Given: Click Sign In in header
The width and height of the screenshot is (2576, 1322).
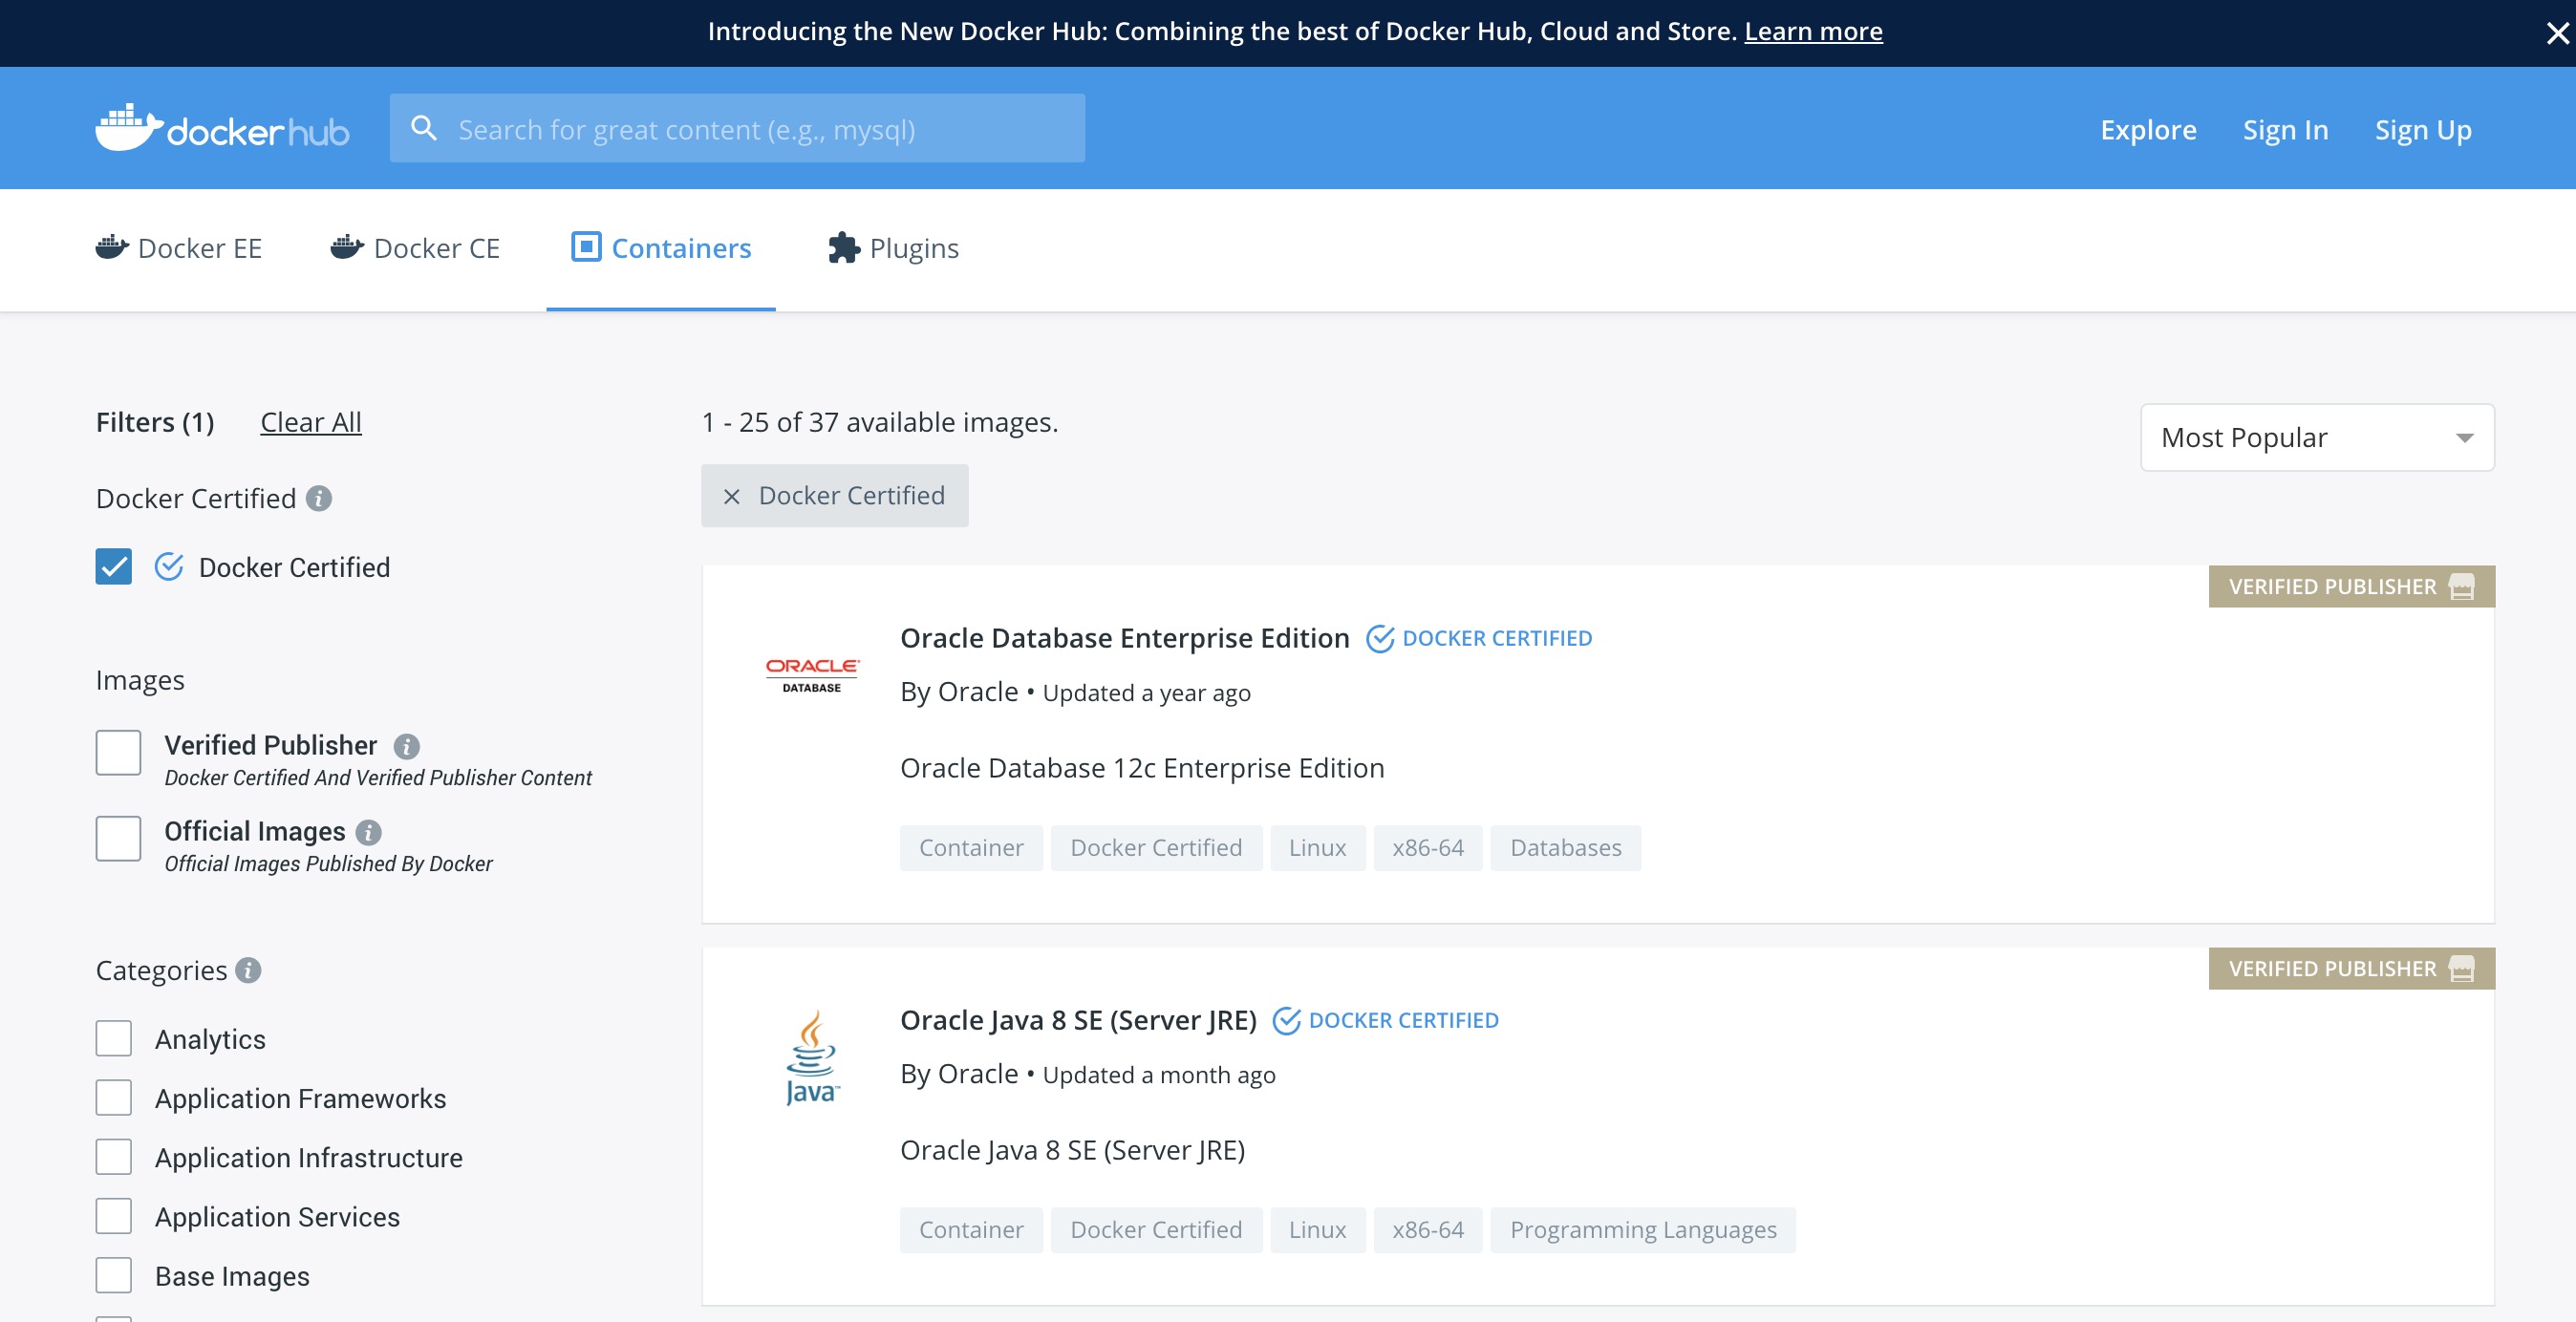Looking at the screenshot, I should tap(2285, 129).
